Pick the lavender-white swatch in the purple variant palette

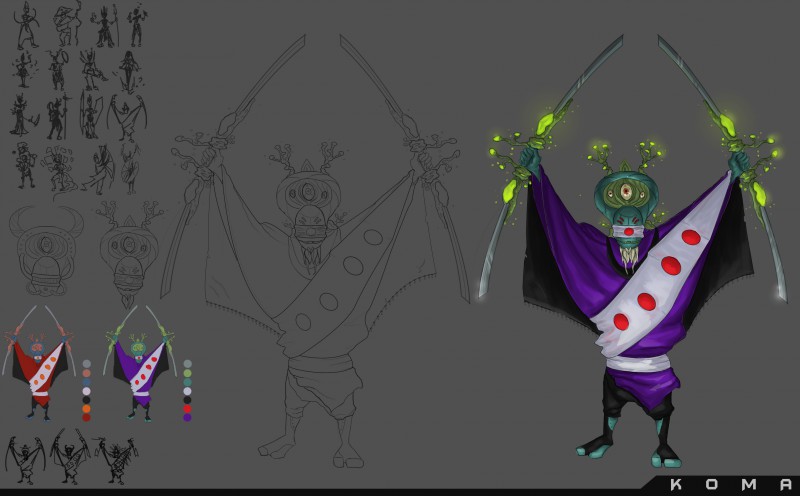click(x=187, y=391)
